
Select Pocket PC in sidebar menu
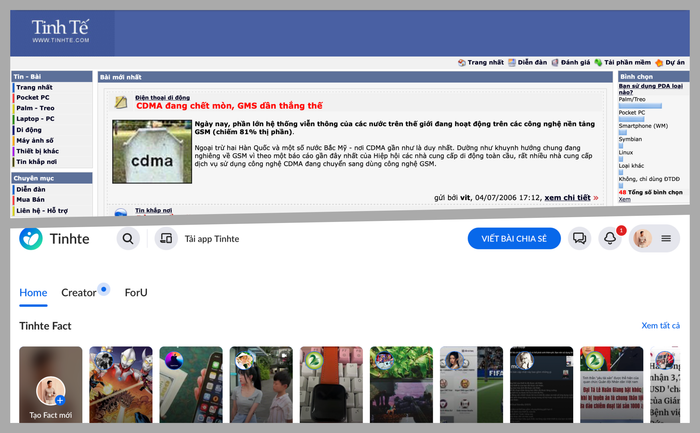[x=33, y=97]
